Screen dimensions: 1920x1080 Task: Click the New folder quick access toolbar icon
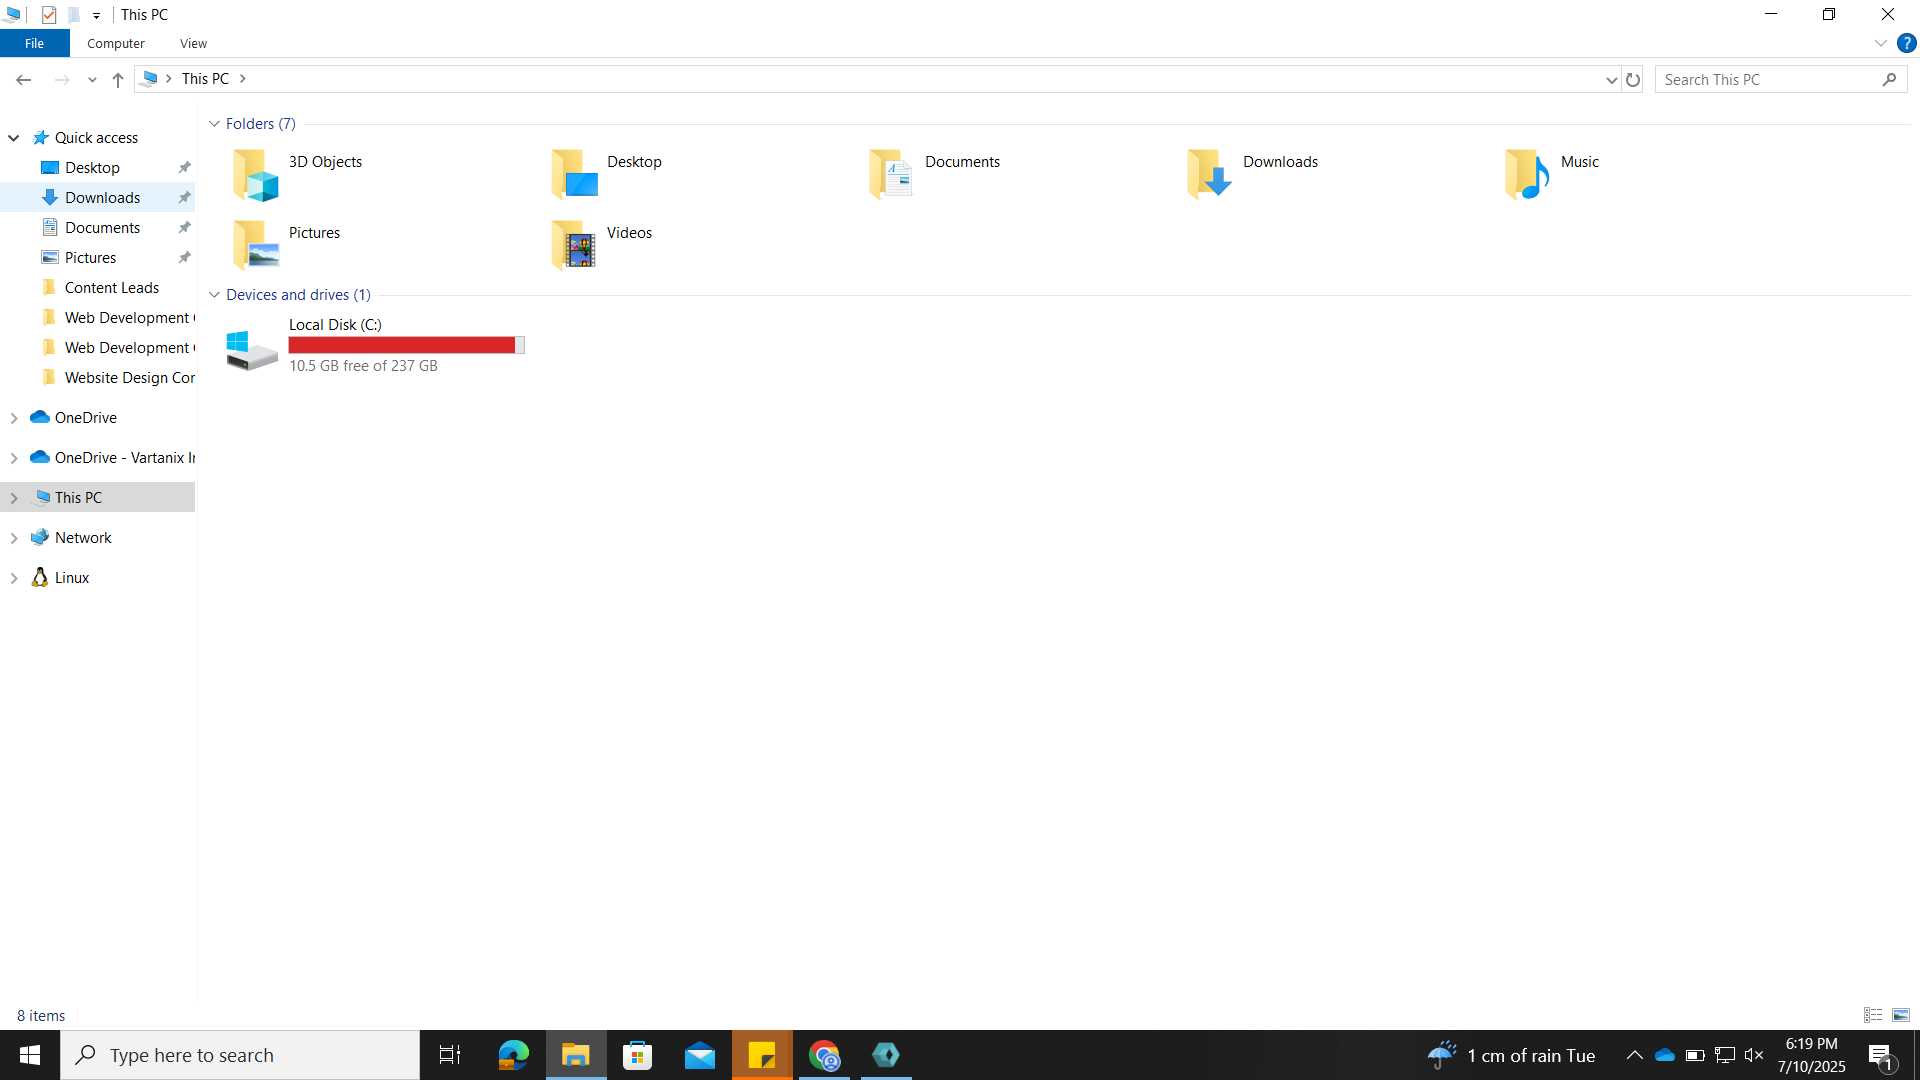tap(73, 15)
